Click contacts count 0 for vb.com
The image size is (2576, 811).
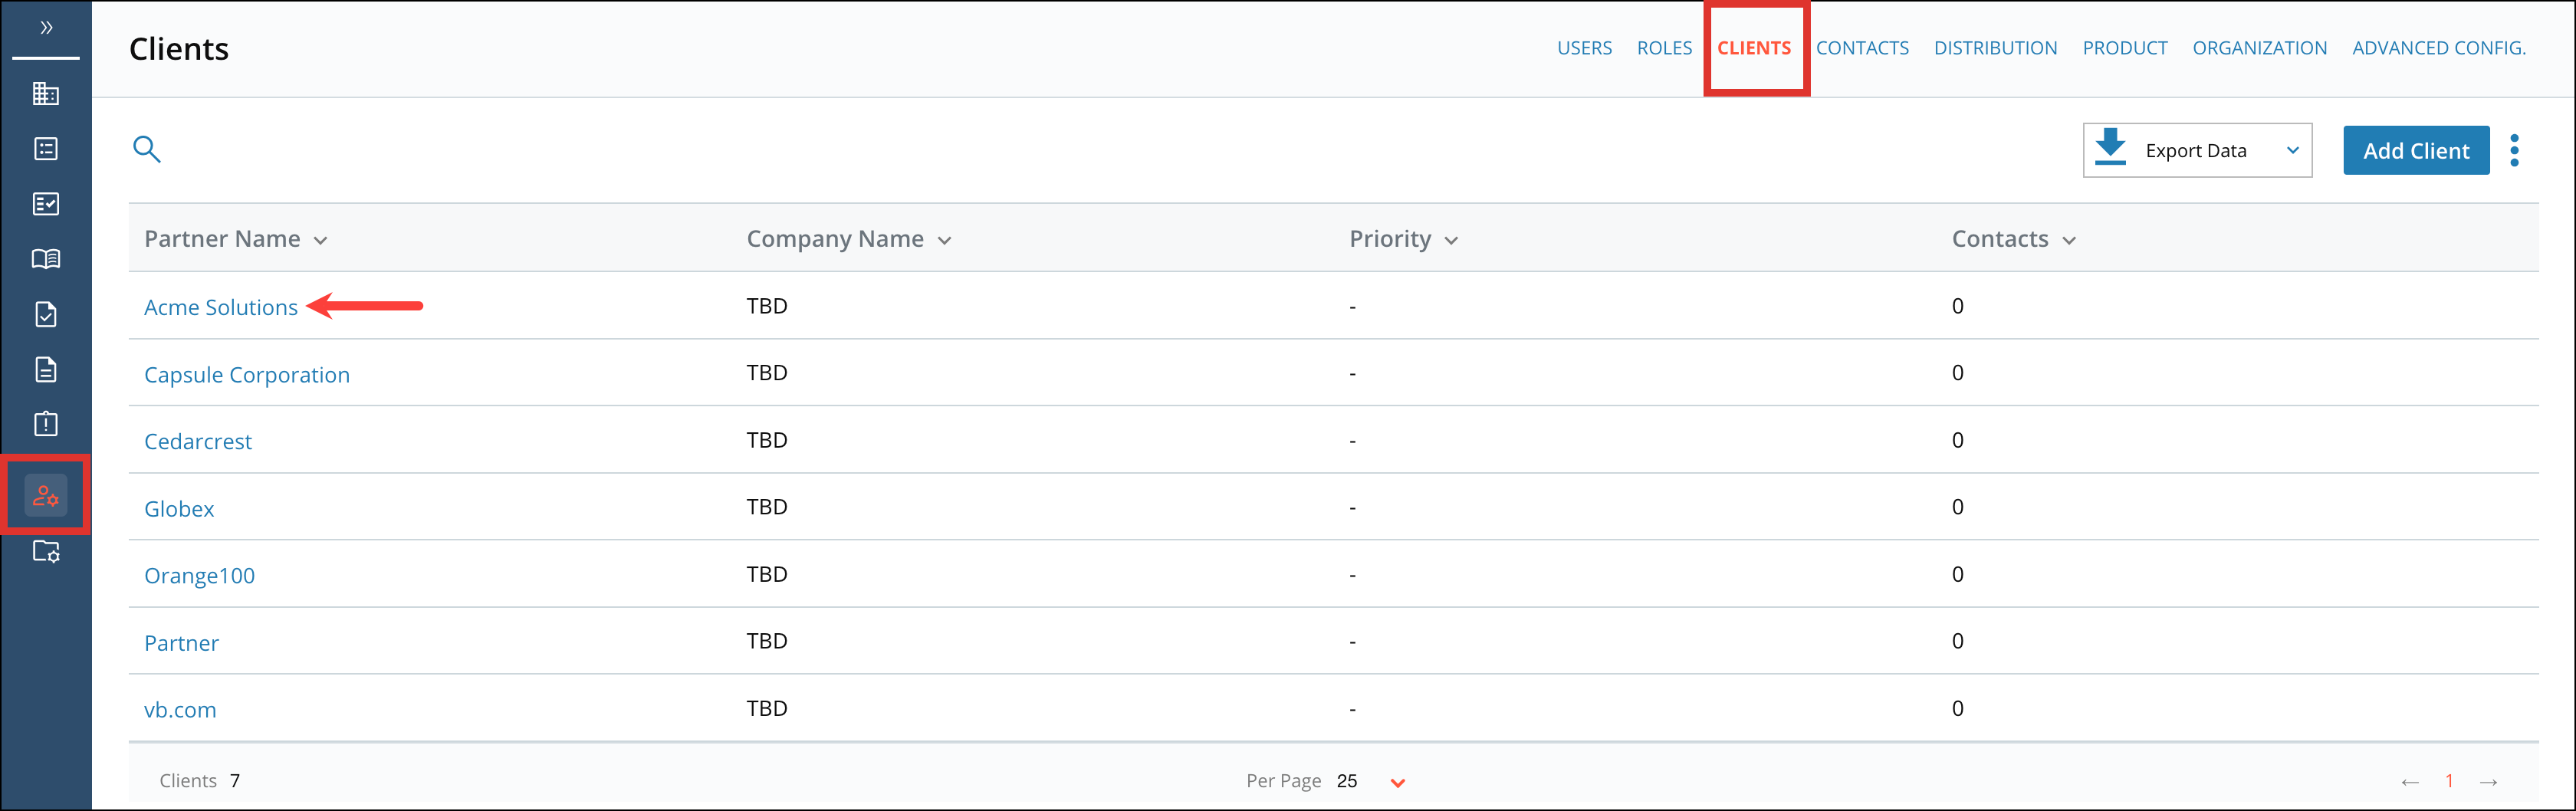pyautogui.click(x=1957, y=708)
